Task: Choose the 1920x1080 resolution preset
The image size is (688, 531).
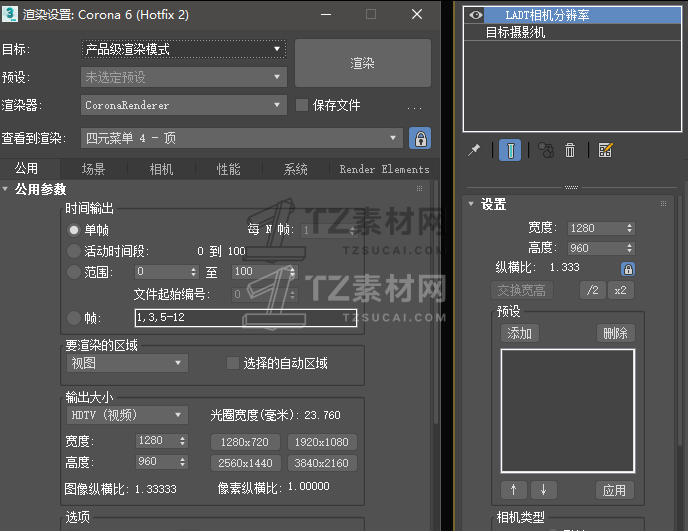Action: [322, 442]
